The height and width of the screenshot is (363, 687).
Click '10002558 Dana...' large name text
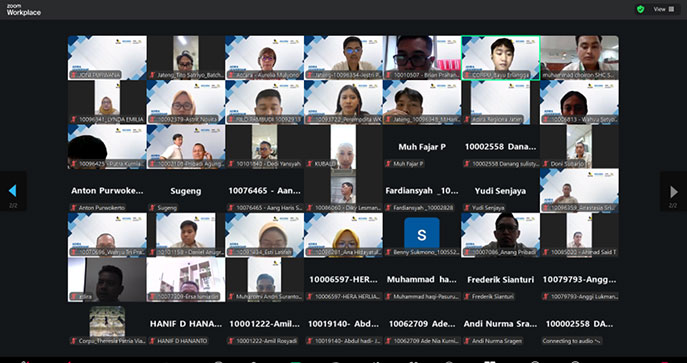tap(500, 147)
